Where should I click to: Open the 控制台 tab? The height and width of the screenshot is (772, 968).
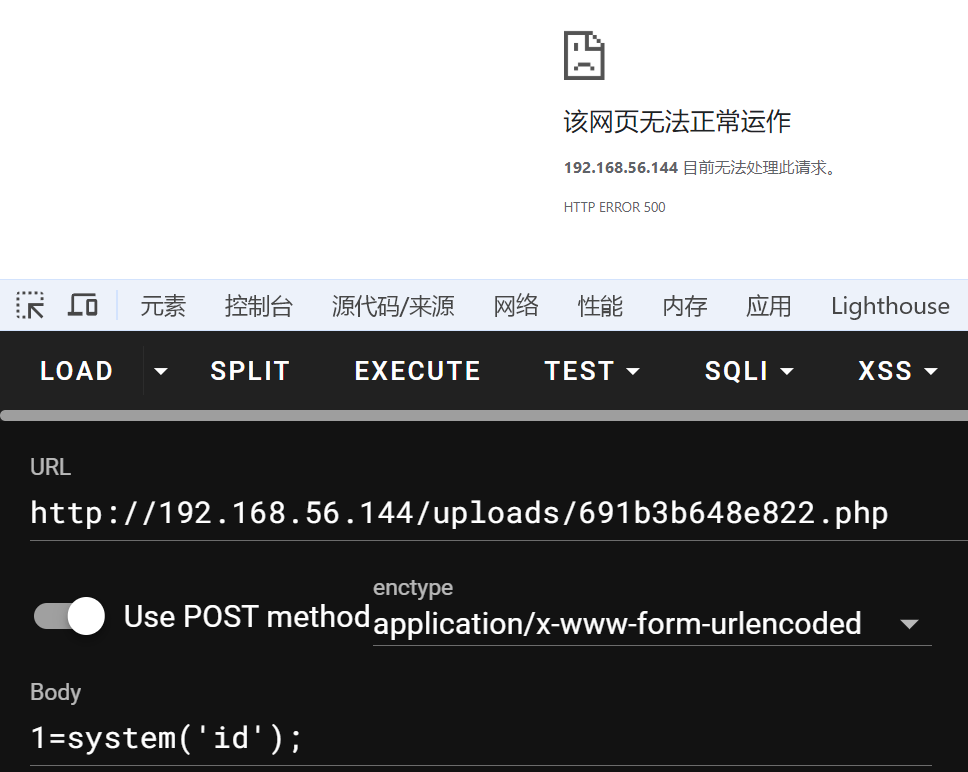(x=259, y=306)
